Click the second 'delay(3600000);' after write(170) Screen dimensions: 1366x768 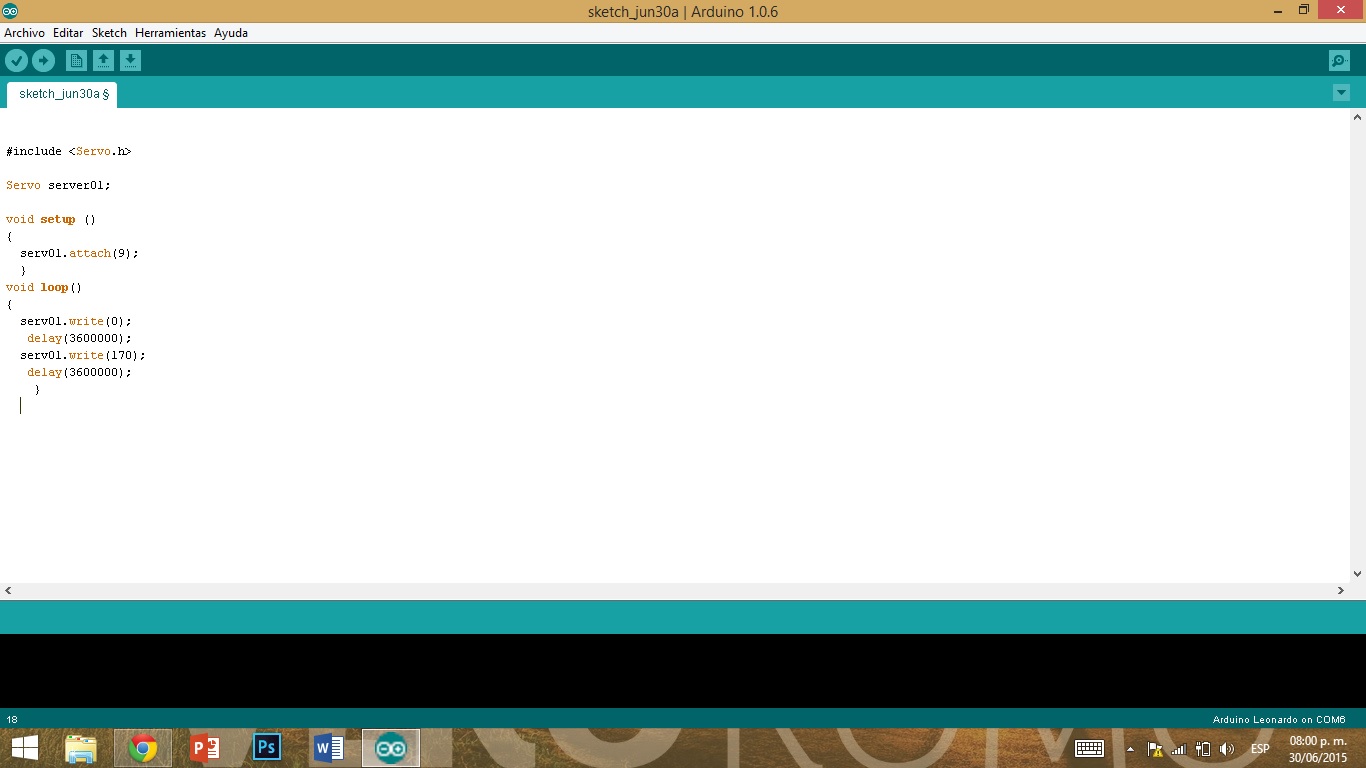[x=79, y=373]
